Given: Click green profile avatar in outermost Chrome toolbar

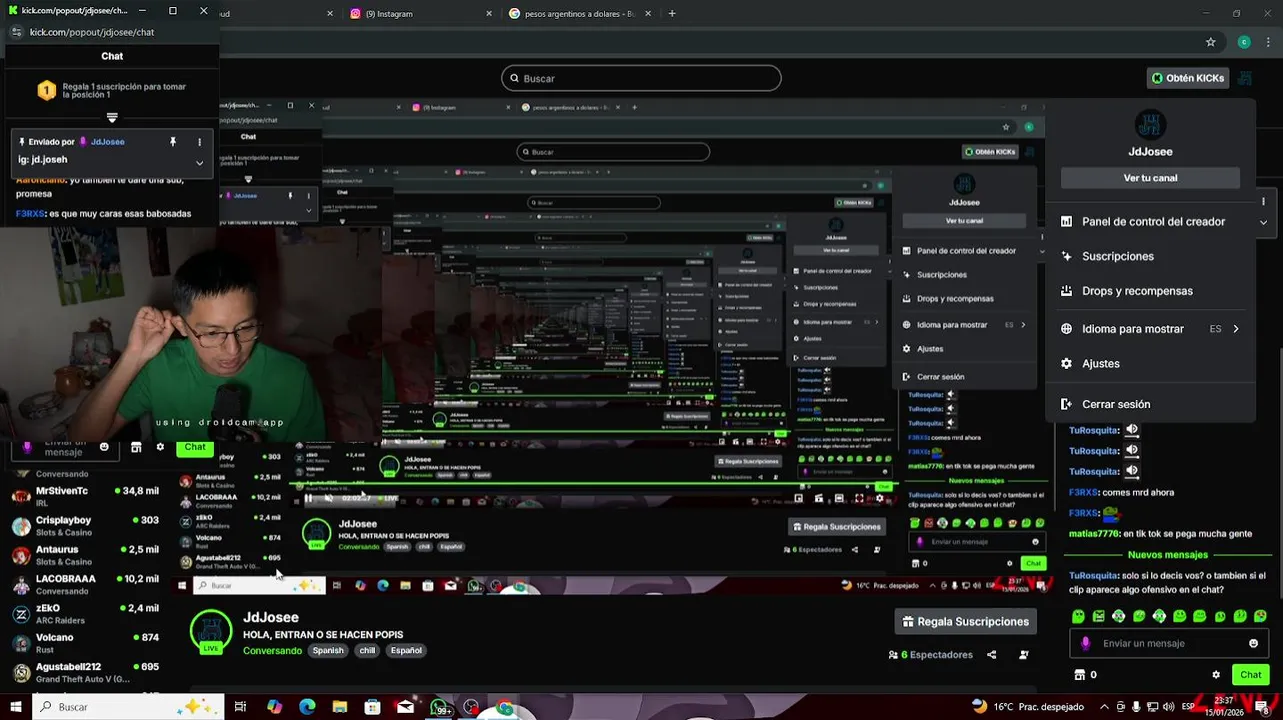Looking at the screenshot, I should pyautogui.click(x=1244, y=42).
